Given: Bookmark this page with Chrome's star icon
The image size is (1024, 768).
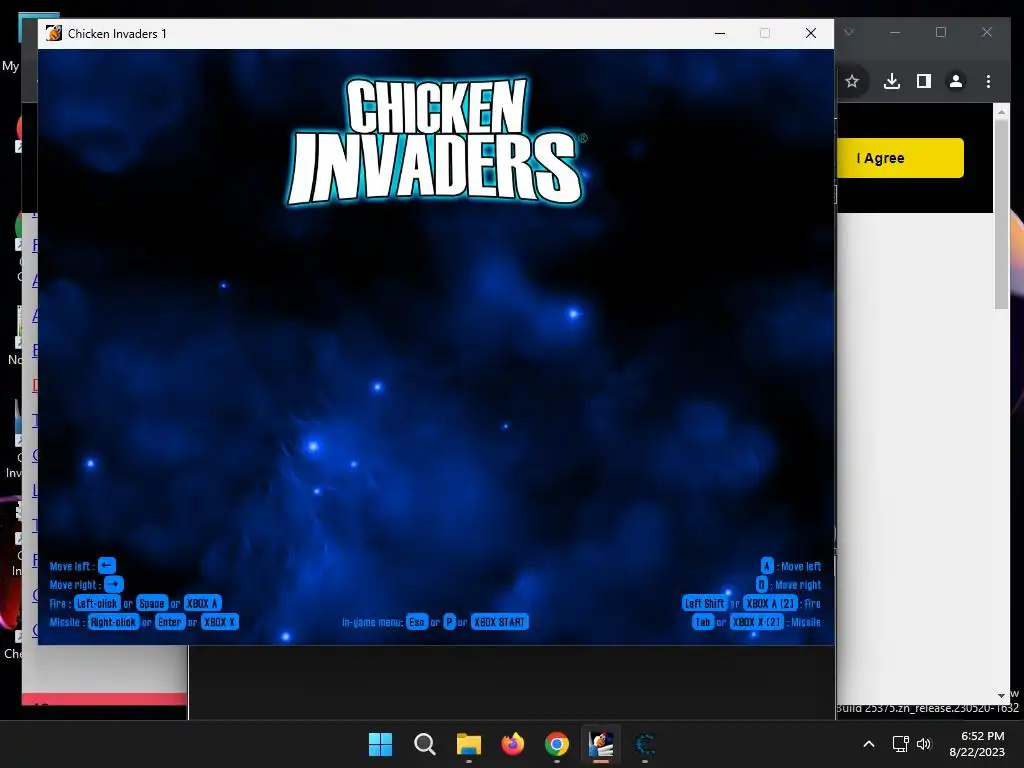Looking at the screenshot, I should [852, 82].
